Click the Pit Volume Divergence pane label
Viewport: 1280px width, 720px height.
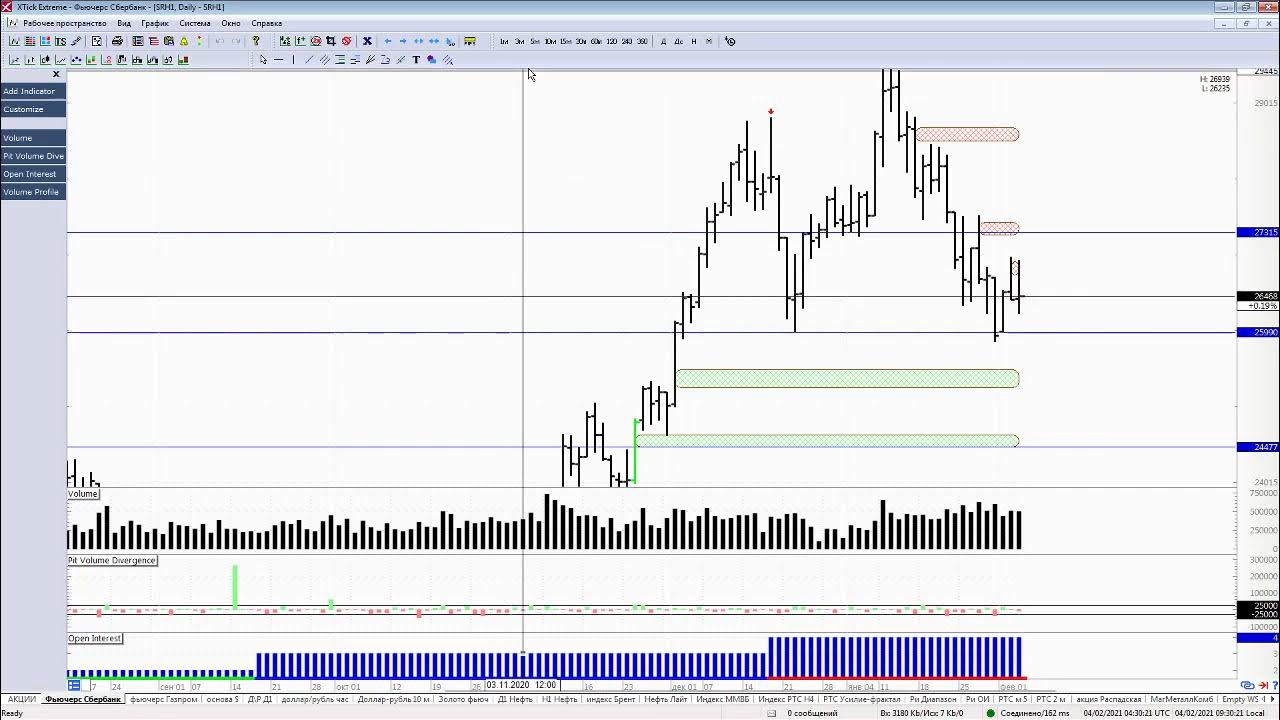click(x=112, y=560)
